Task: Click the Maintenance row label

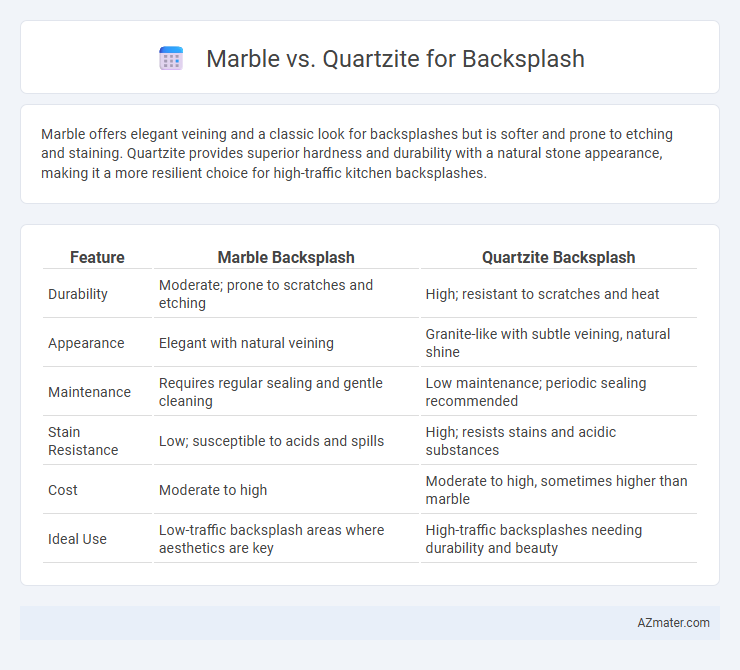Action: point(89,392)
